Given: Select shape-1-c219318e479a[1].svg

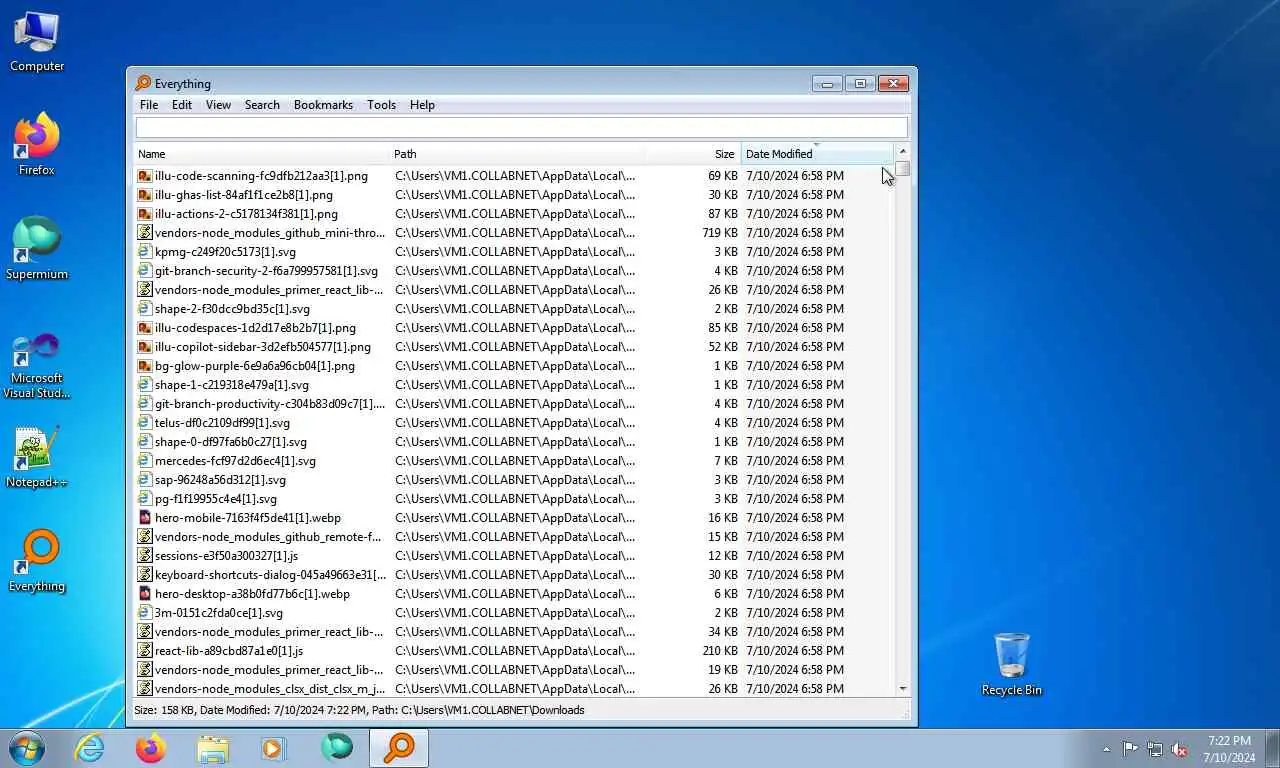Looking at the screenshot, I should (232, 385).
